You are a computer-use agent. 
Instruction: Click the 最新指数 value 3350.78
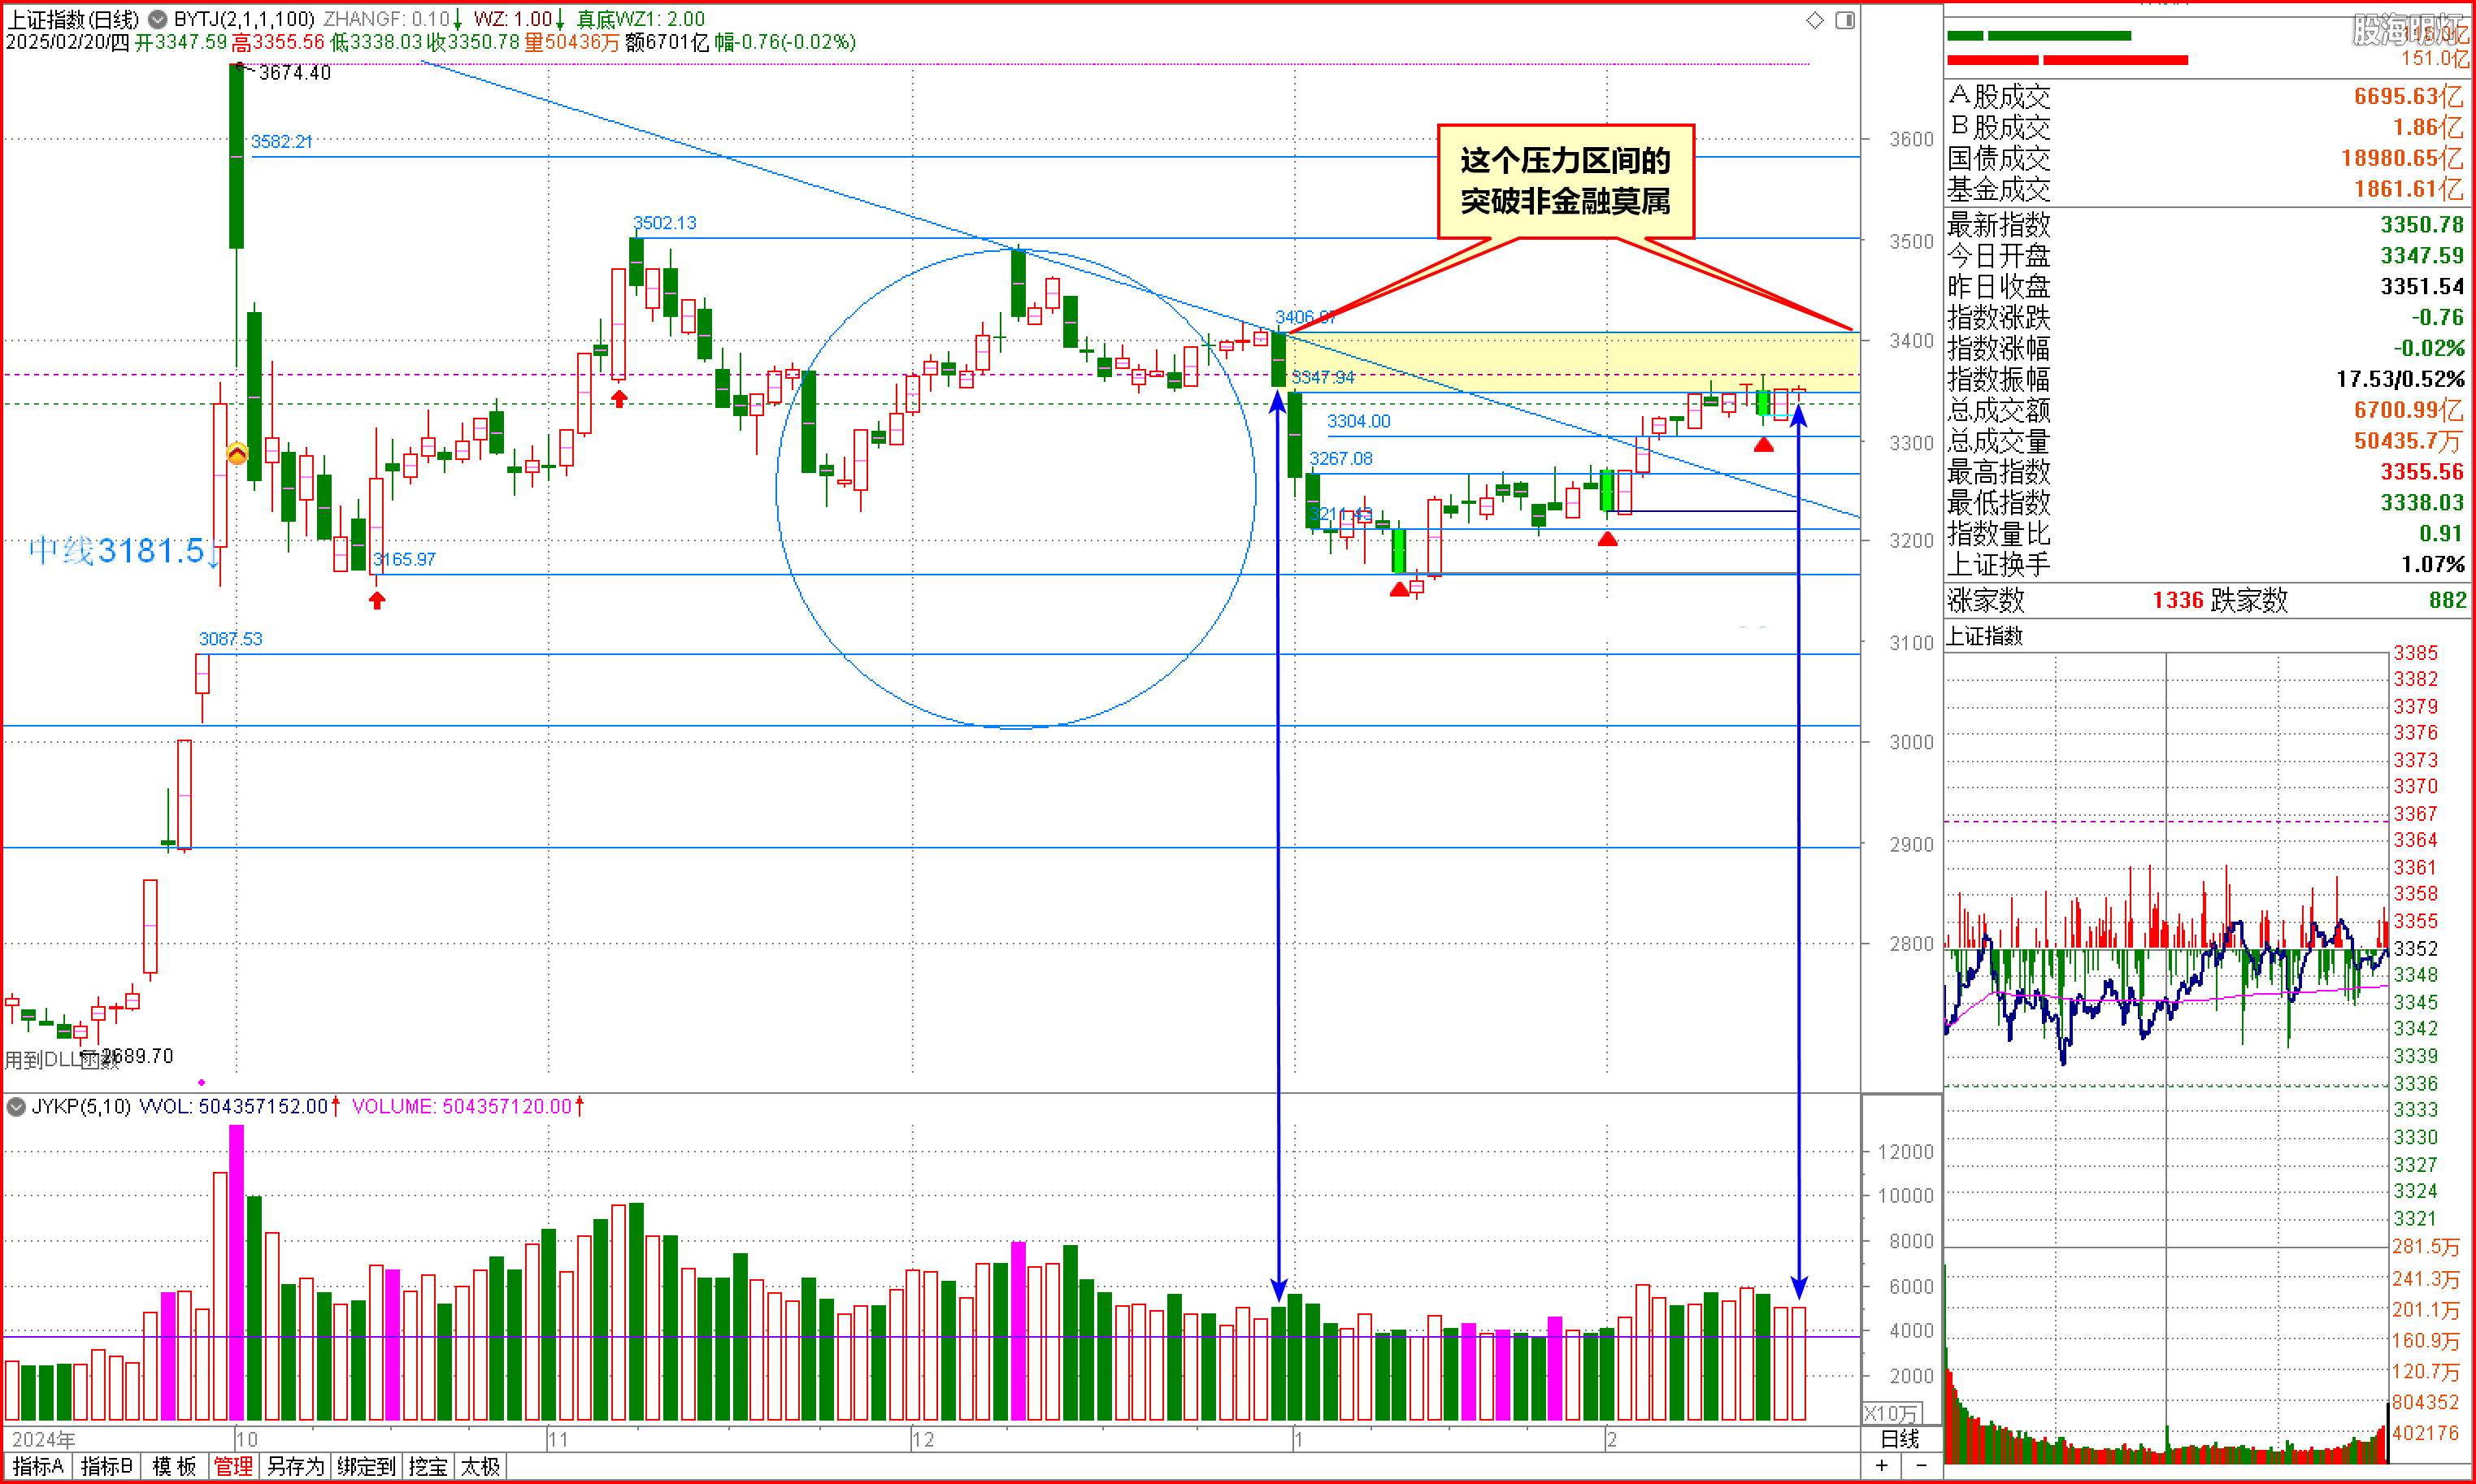2422,224
